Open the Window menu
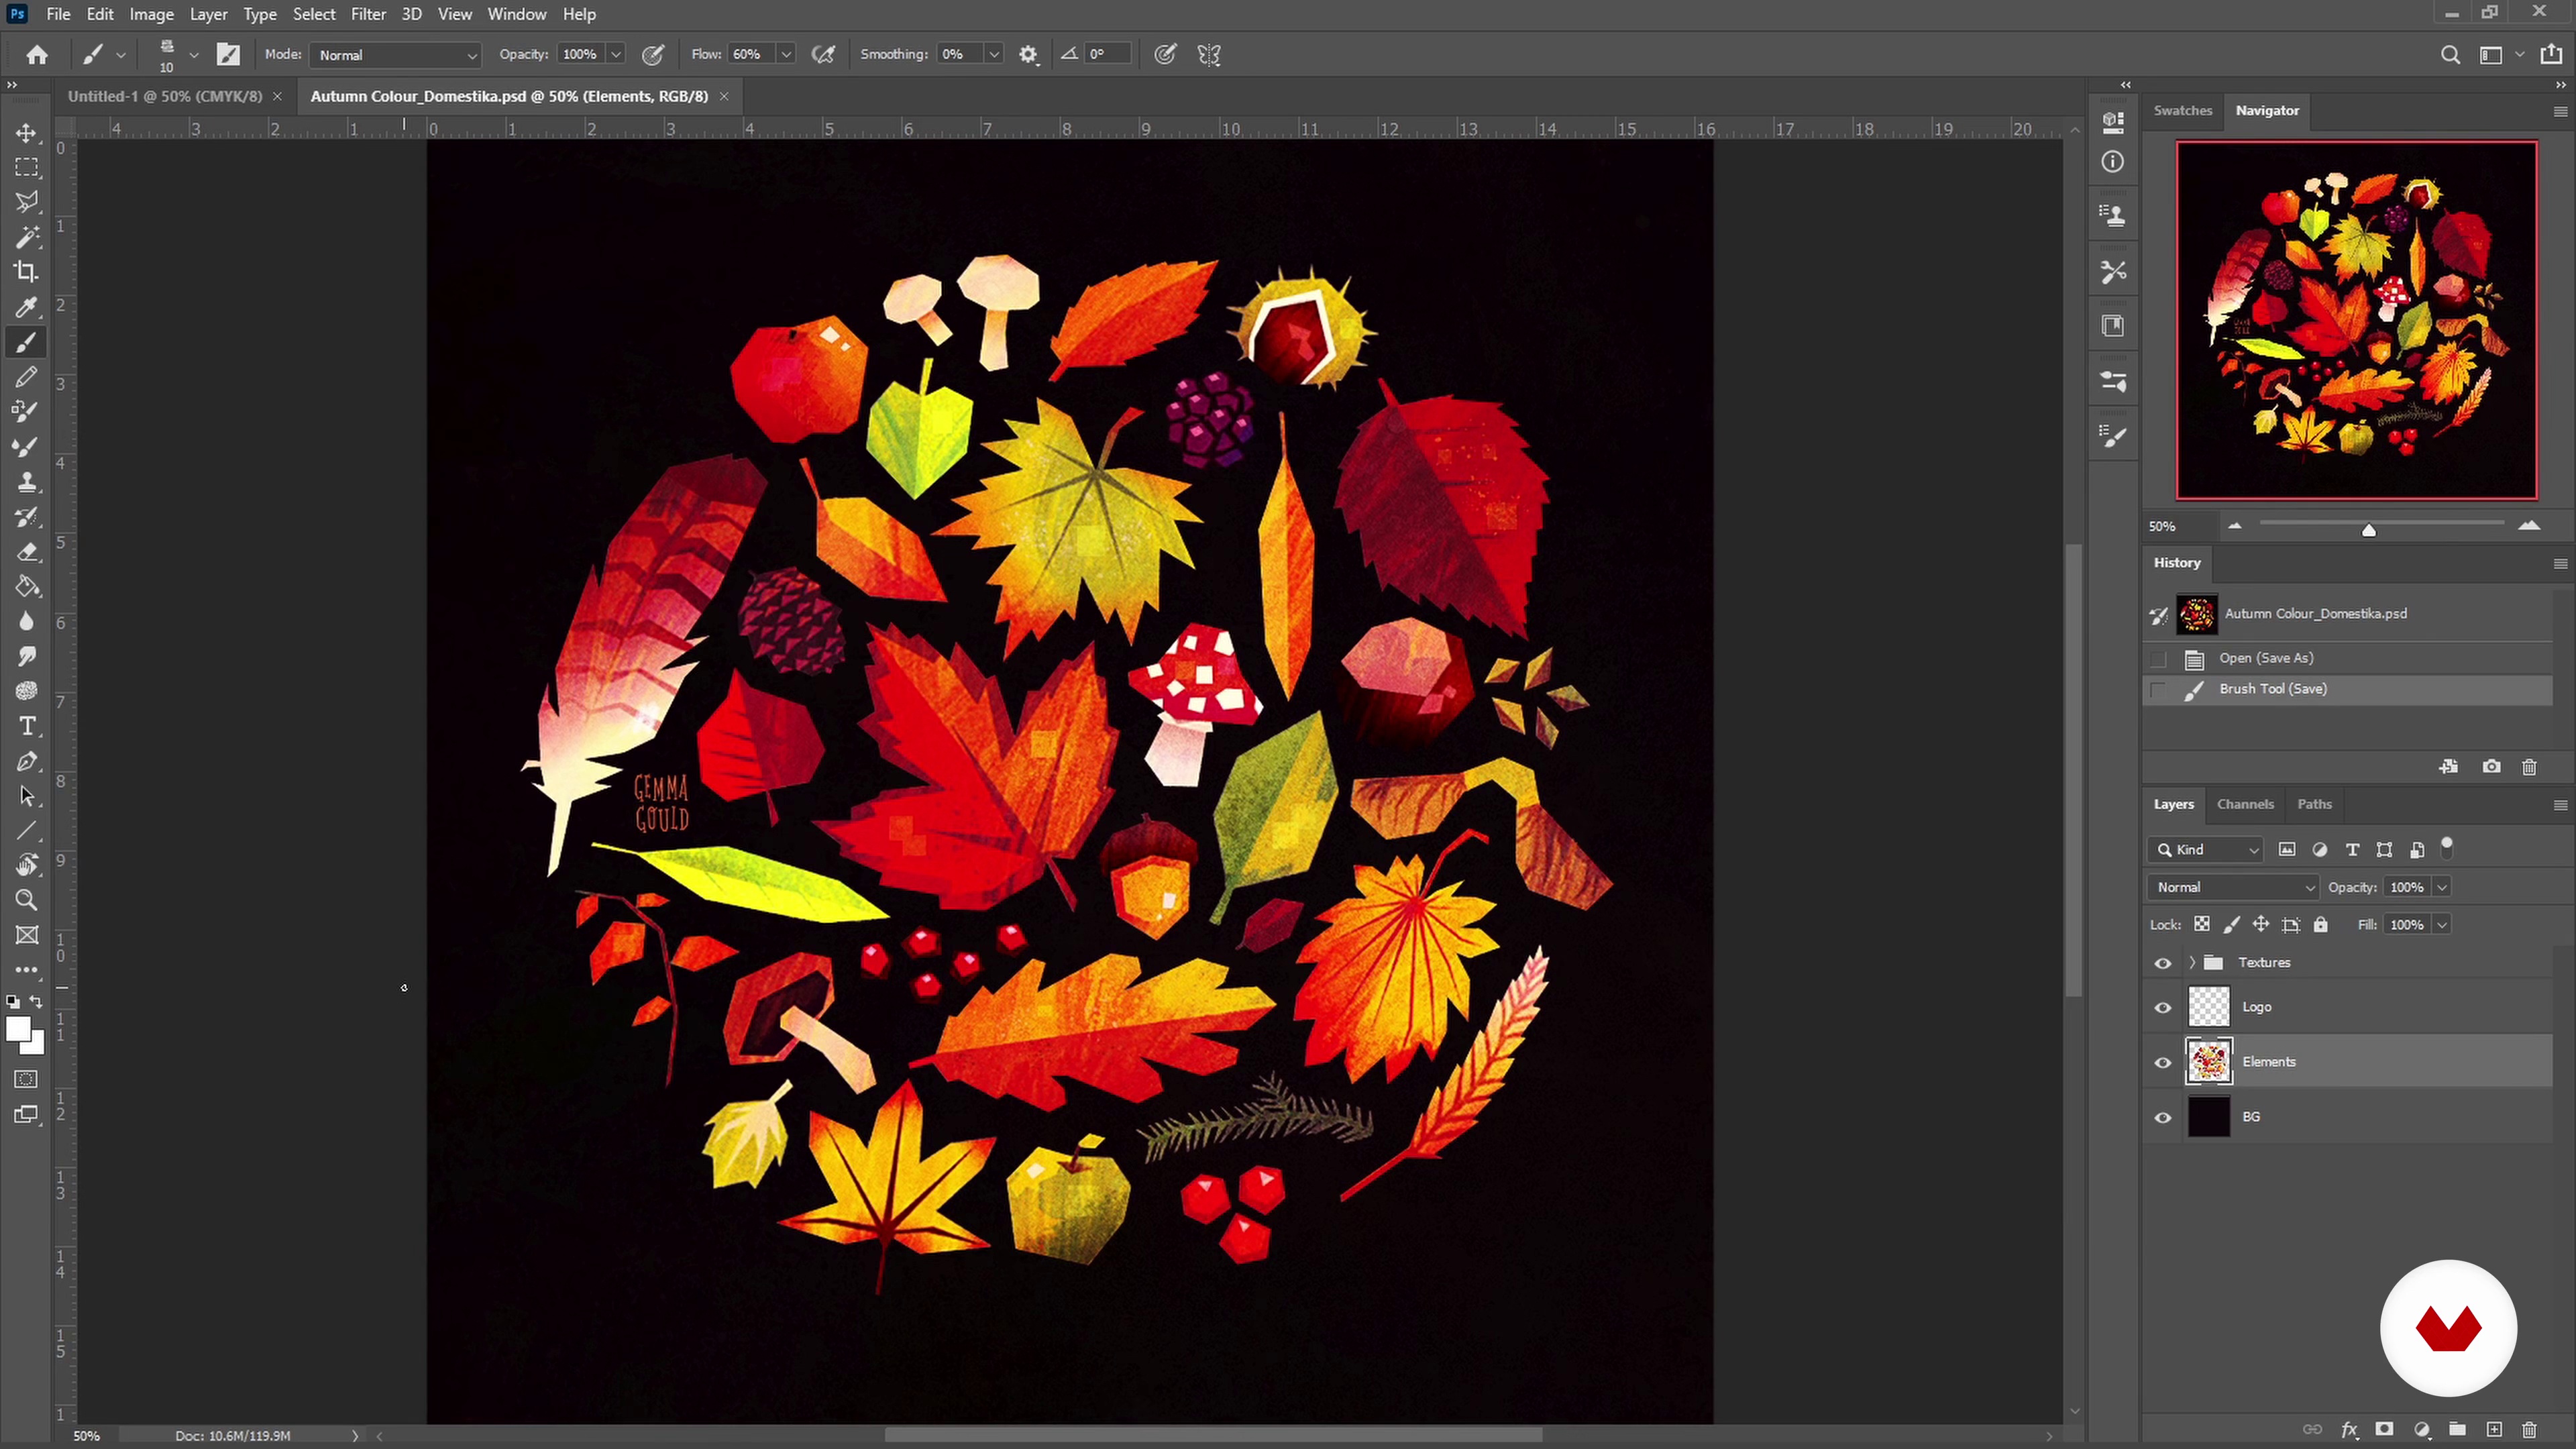Viewport: 2576px width, 1449px height. pyautogui.click(x=516, y=14)
